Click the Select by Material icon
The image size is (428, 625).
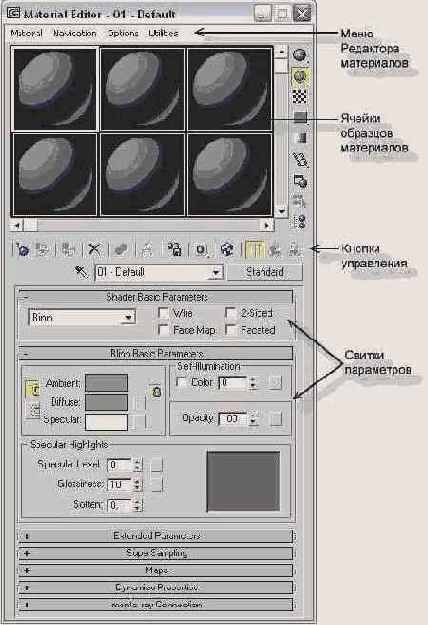[300, 201]
